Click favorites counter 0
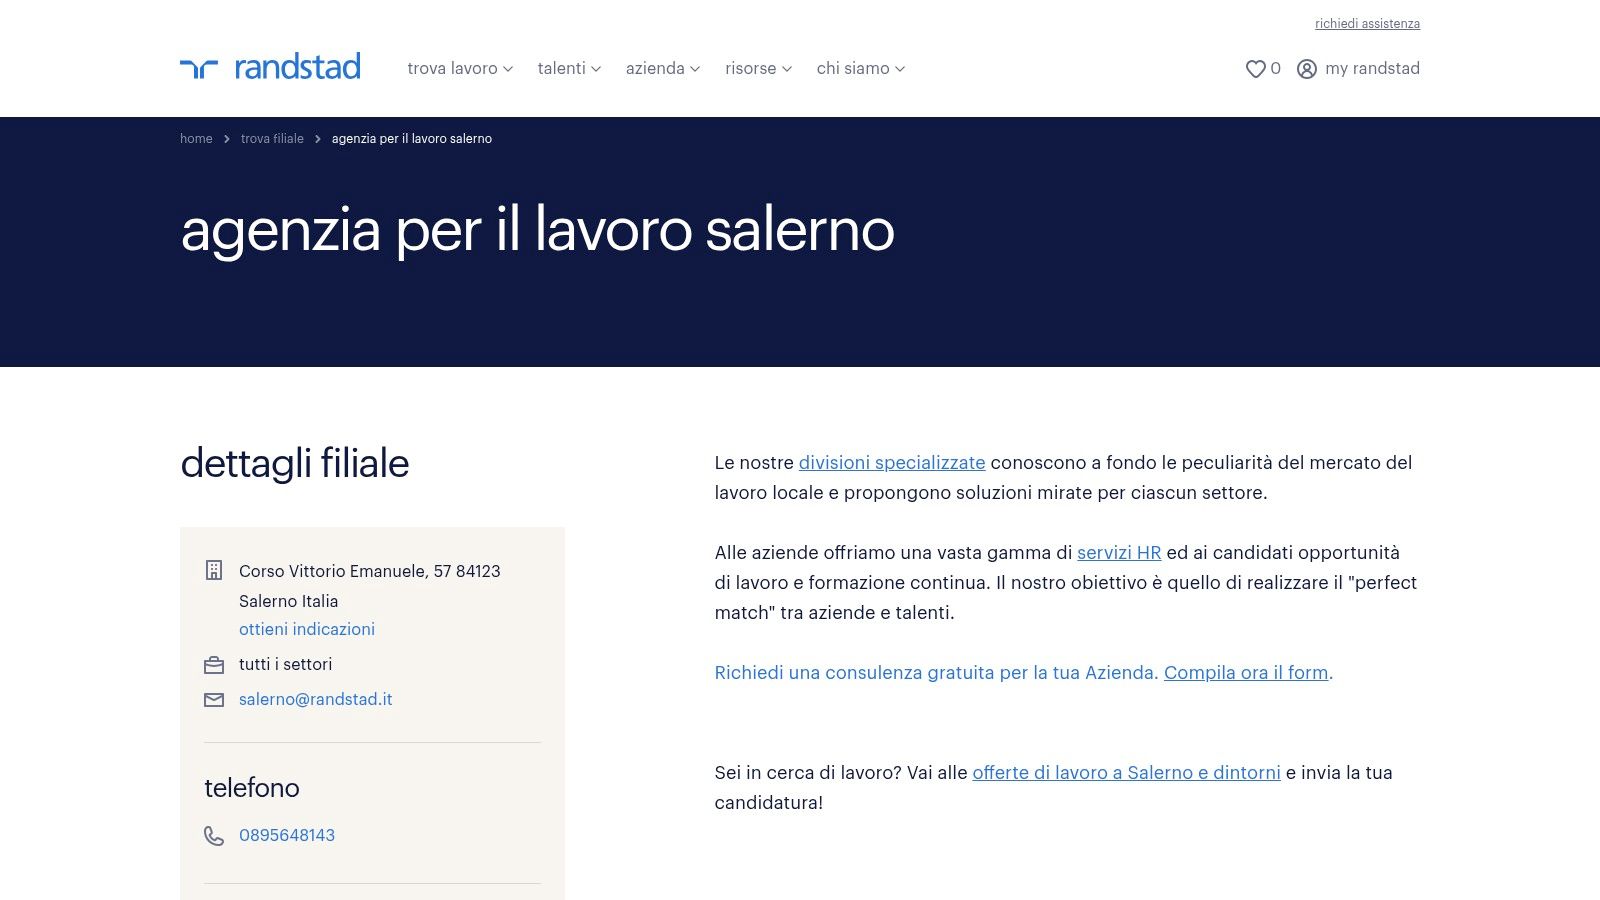Viewport: 1600px width, 900px height. tap(1275, 68)
